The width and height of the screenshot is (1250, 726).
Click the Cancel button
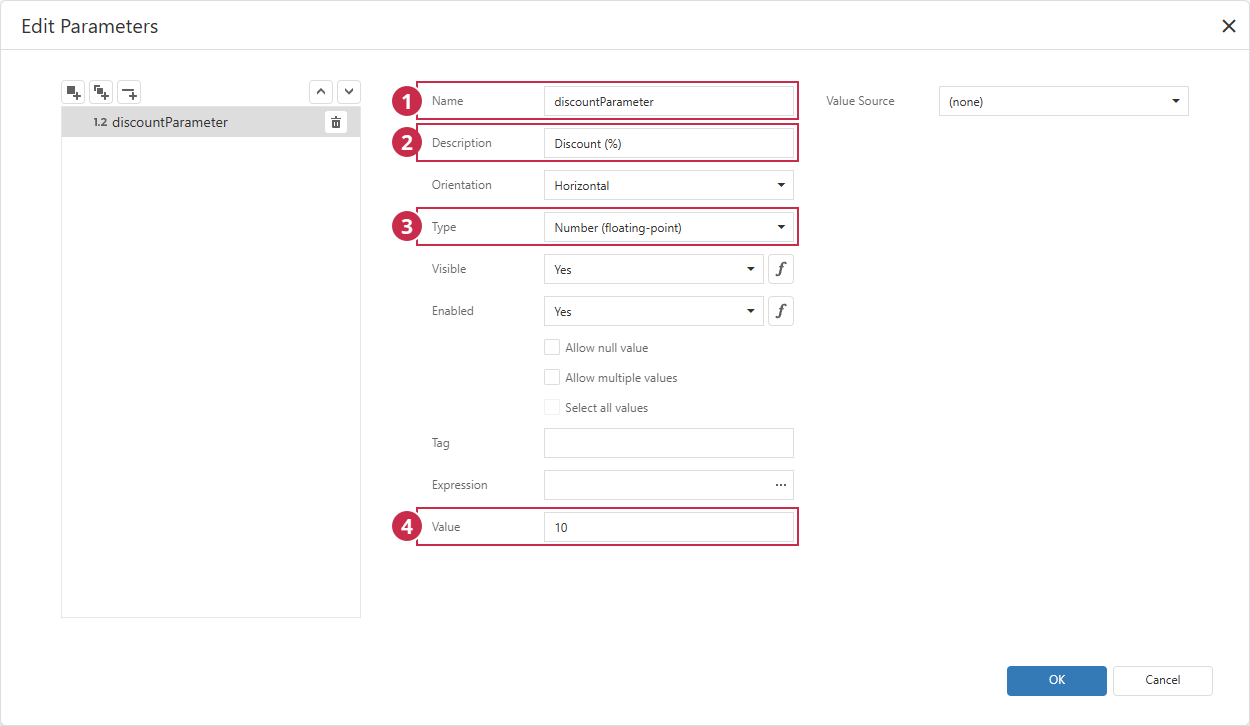click(x=1163, y=680)
